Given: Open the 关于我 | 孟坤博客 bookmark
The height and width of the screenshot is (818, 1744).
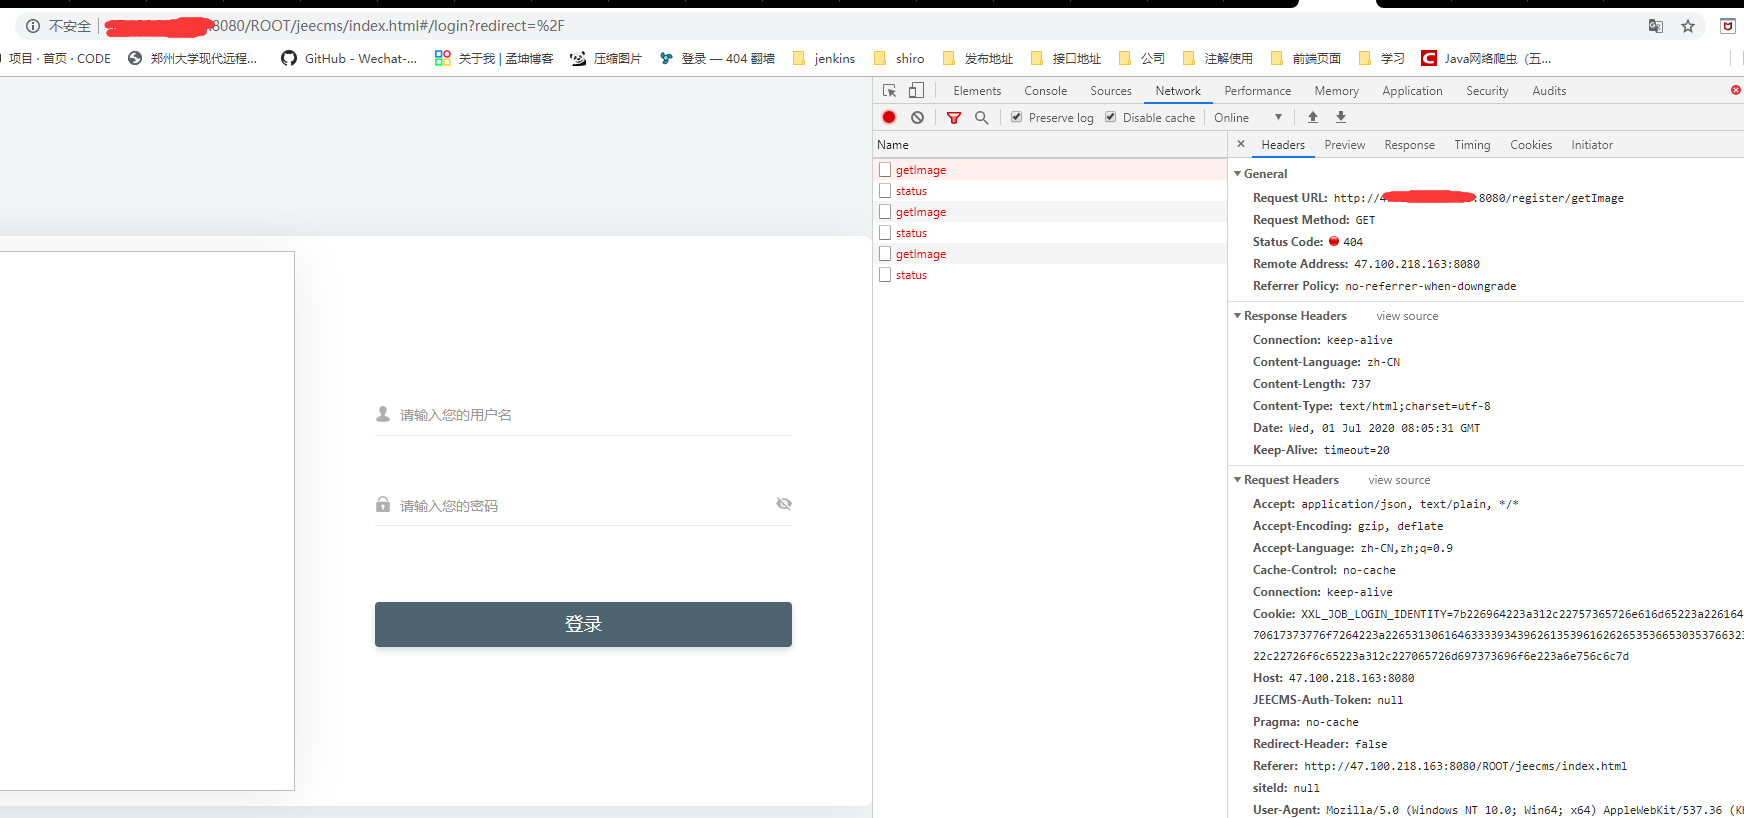Looking at the screenshot, I should click(494, 58).
